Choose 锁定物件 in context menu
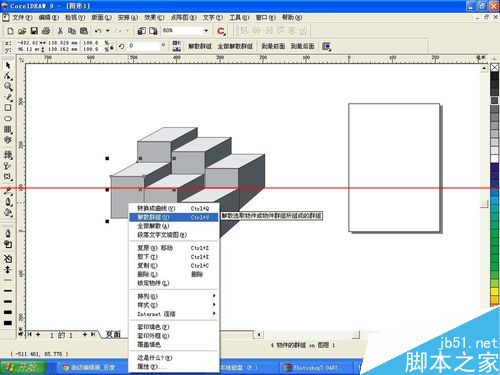Screen dimensions: 500x375 [x=173, y=283]
